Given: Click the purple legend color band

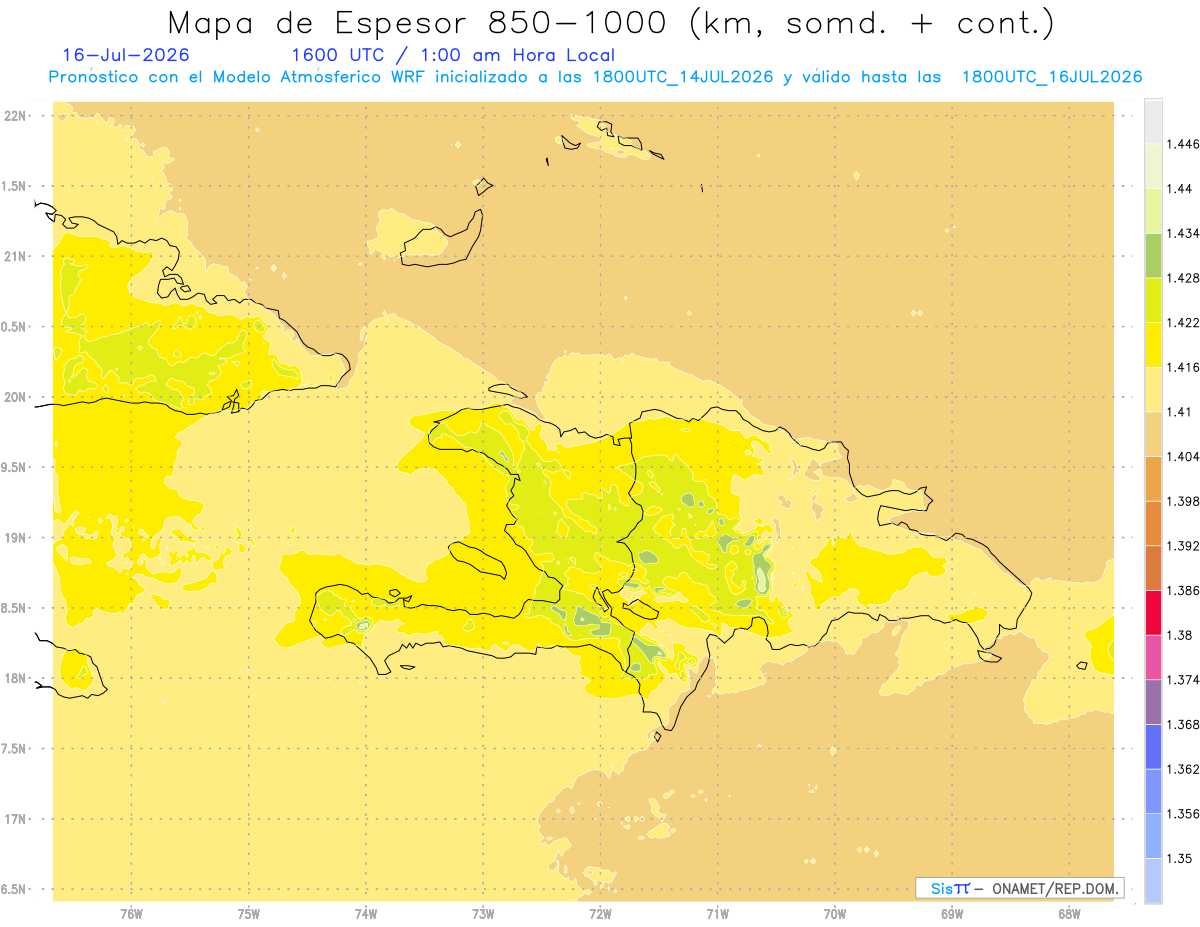Looking at the screenshot, I should point(1153,701).
